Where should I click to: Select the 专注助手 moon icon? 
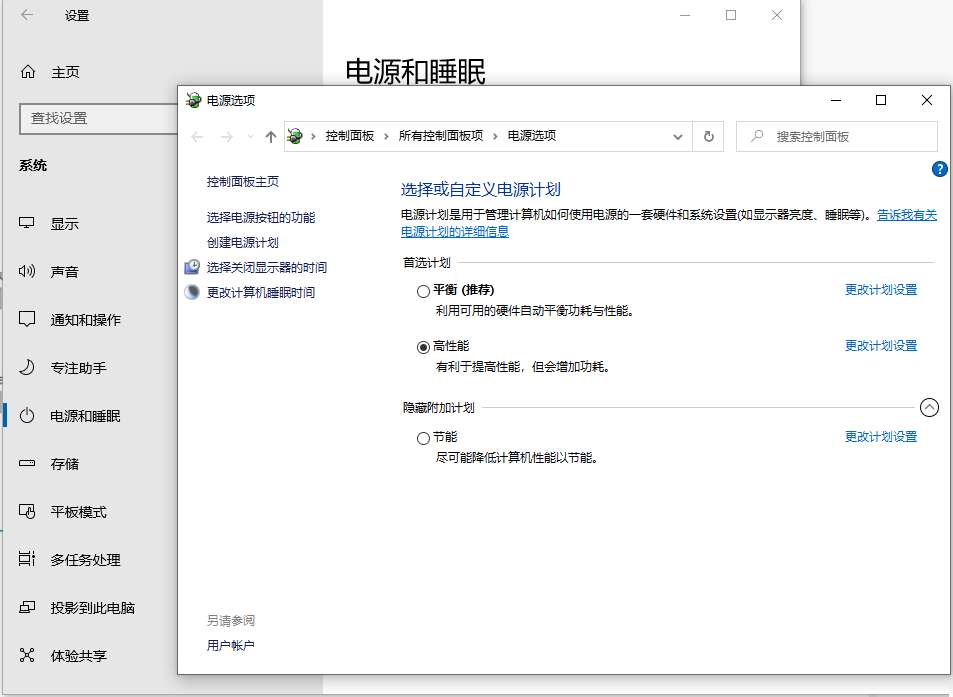pos(27,367)
